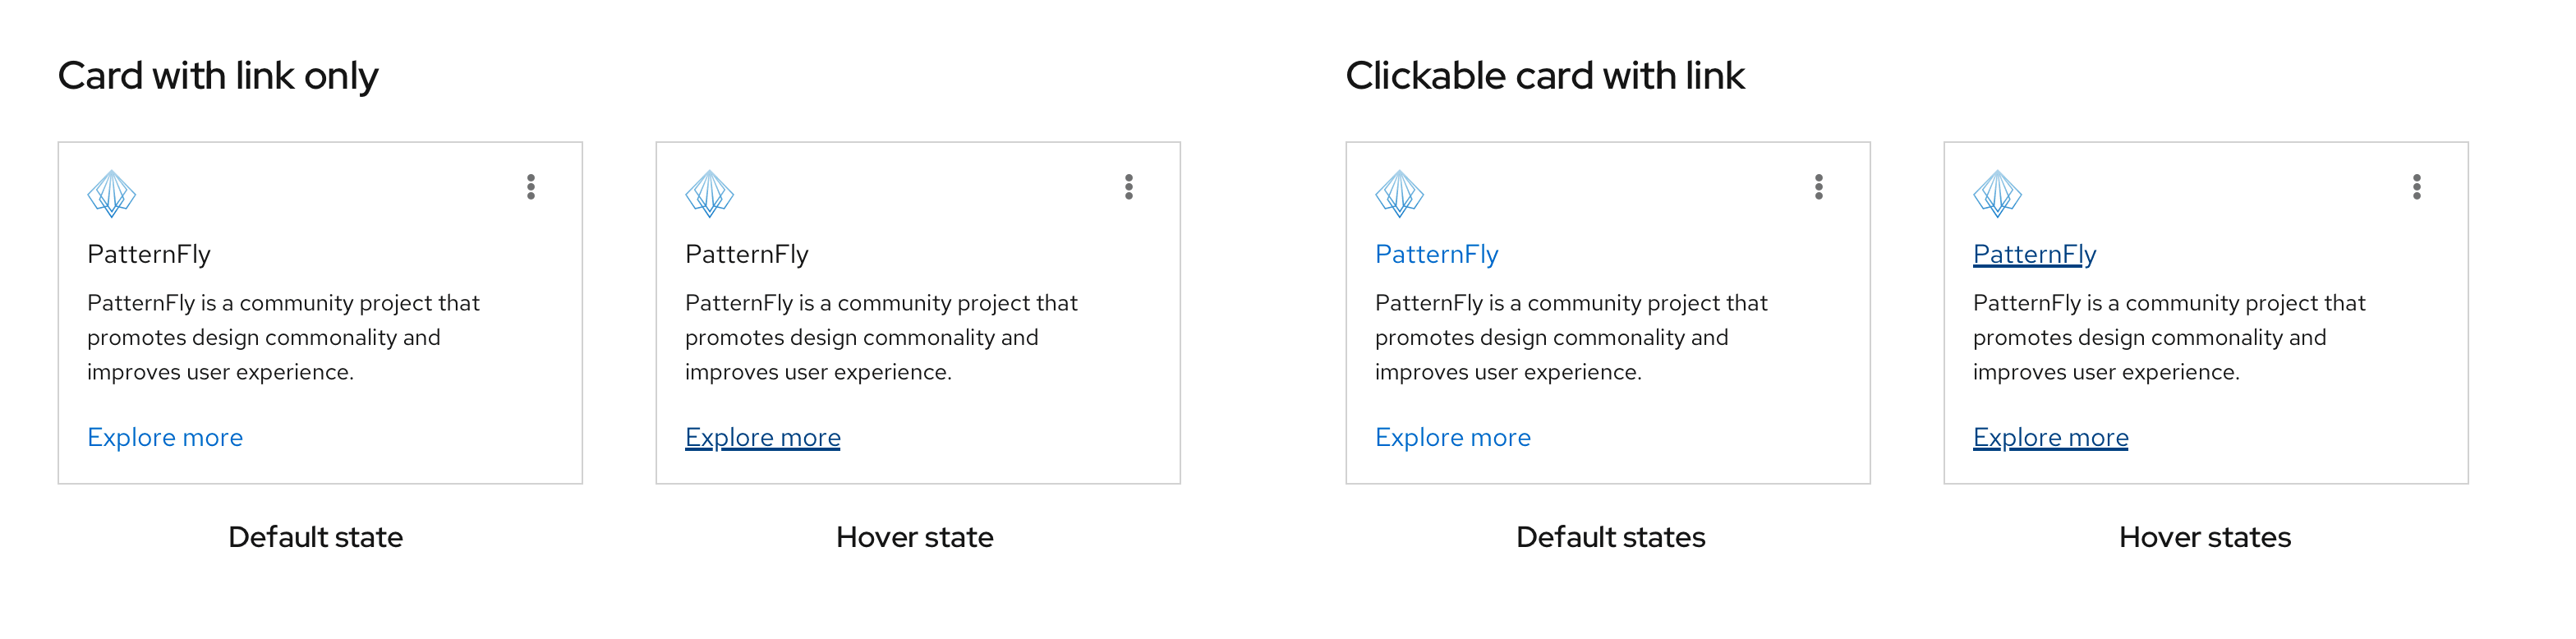Screen dimensions: 2576x639
Task: Click the "Hover states" caption
Action: (2205, 537)
